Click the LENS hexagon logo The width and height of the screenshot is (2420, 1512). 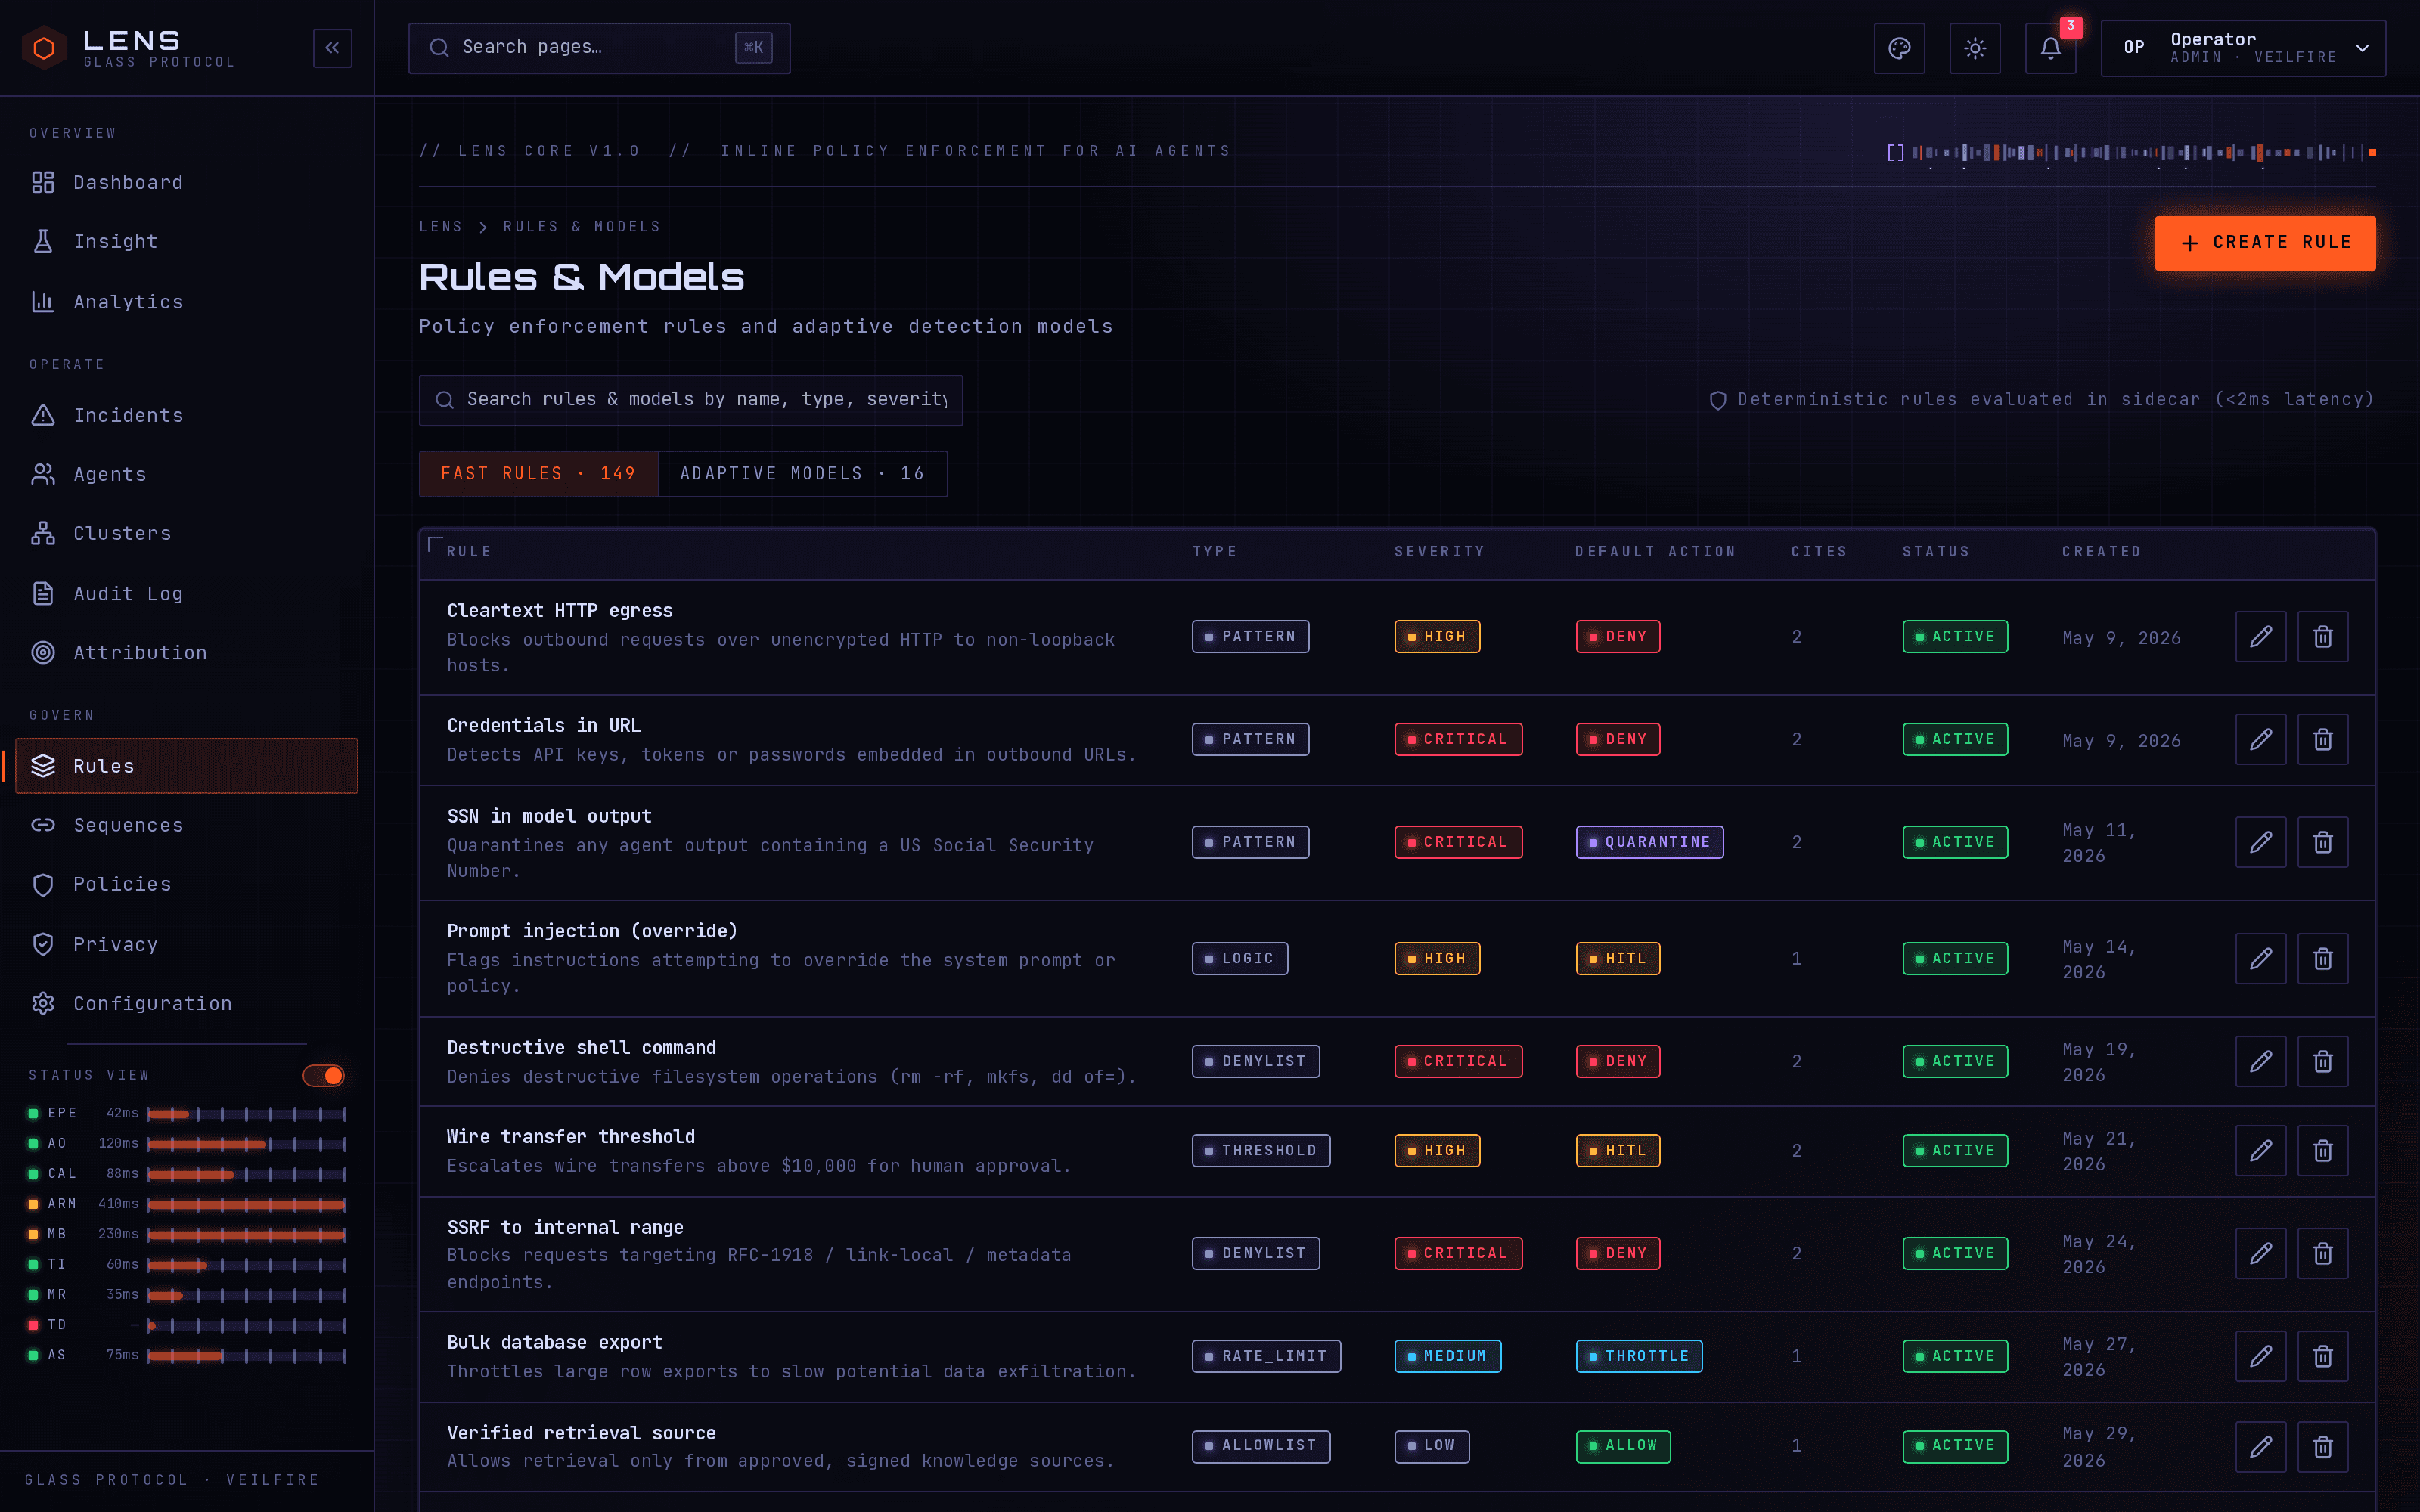coord(44,48)
